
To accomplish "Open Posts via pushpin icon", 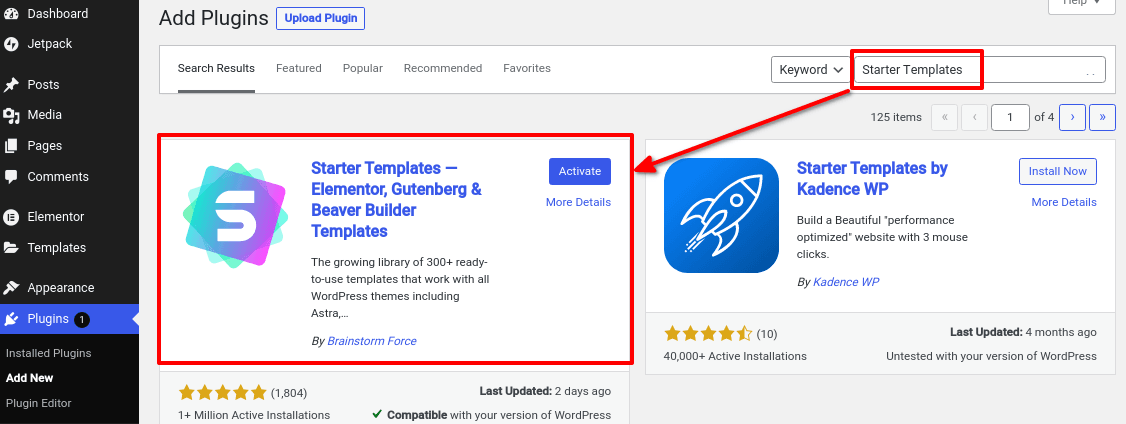I will click(11, 85).
